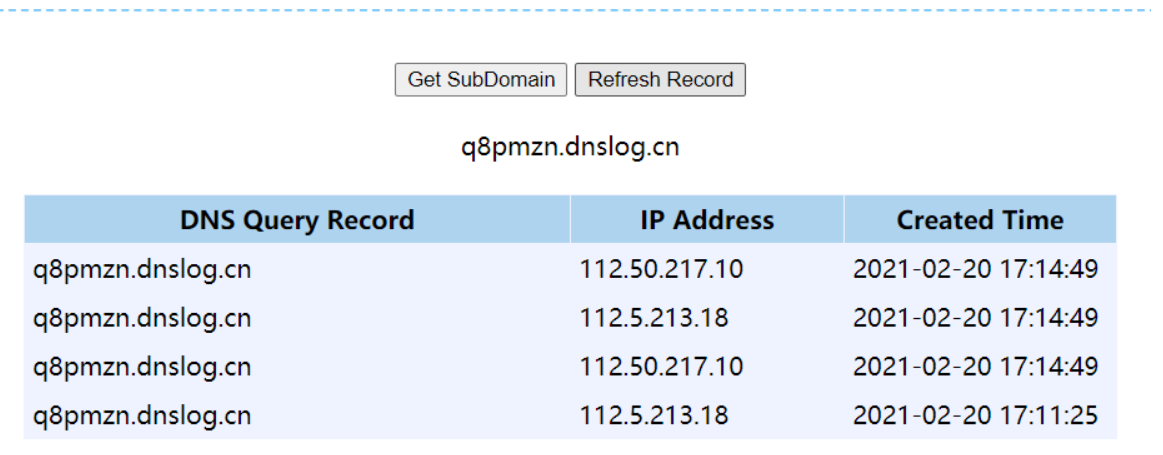Click the Created Time column header
Image resolution: width=1163 pixels, height=455 pixels.
point(980,220)
